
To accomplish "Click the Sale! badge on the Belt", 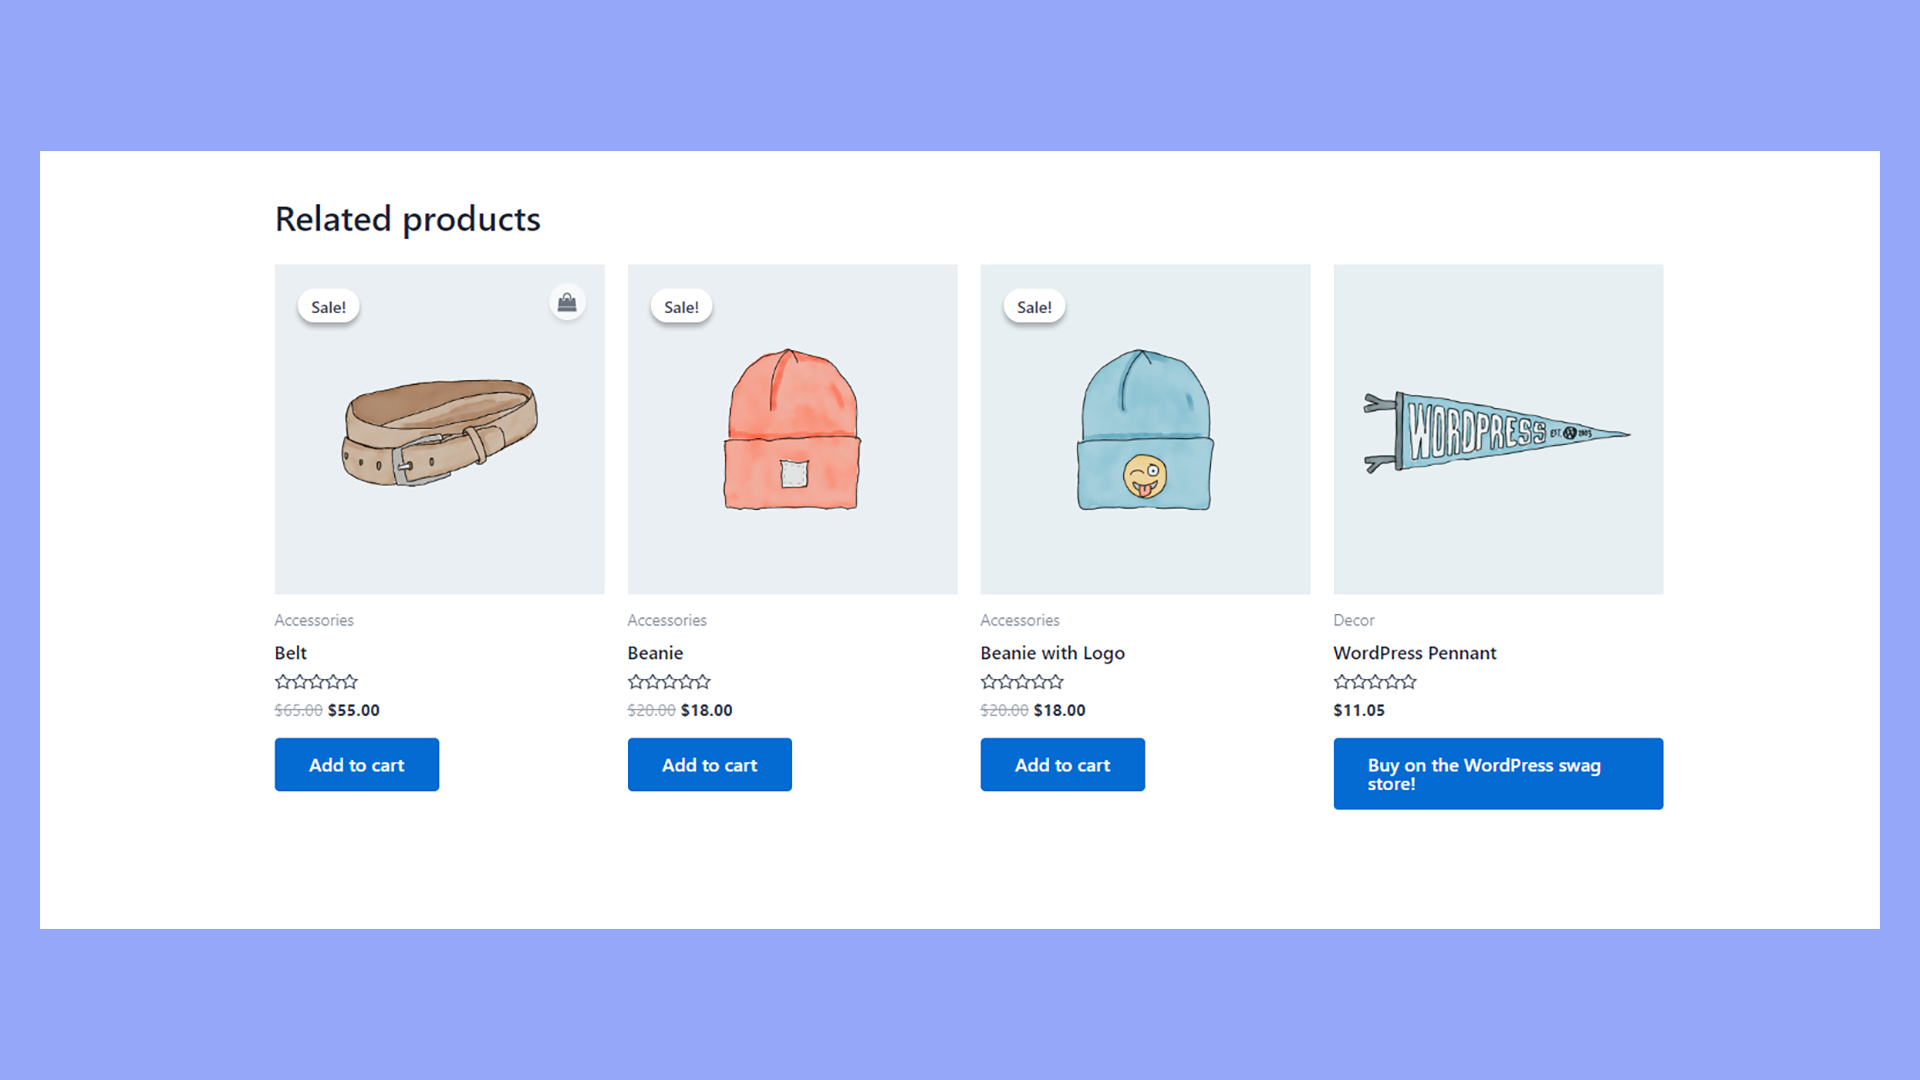I will pos(328,307).
